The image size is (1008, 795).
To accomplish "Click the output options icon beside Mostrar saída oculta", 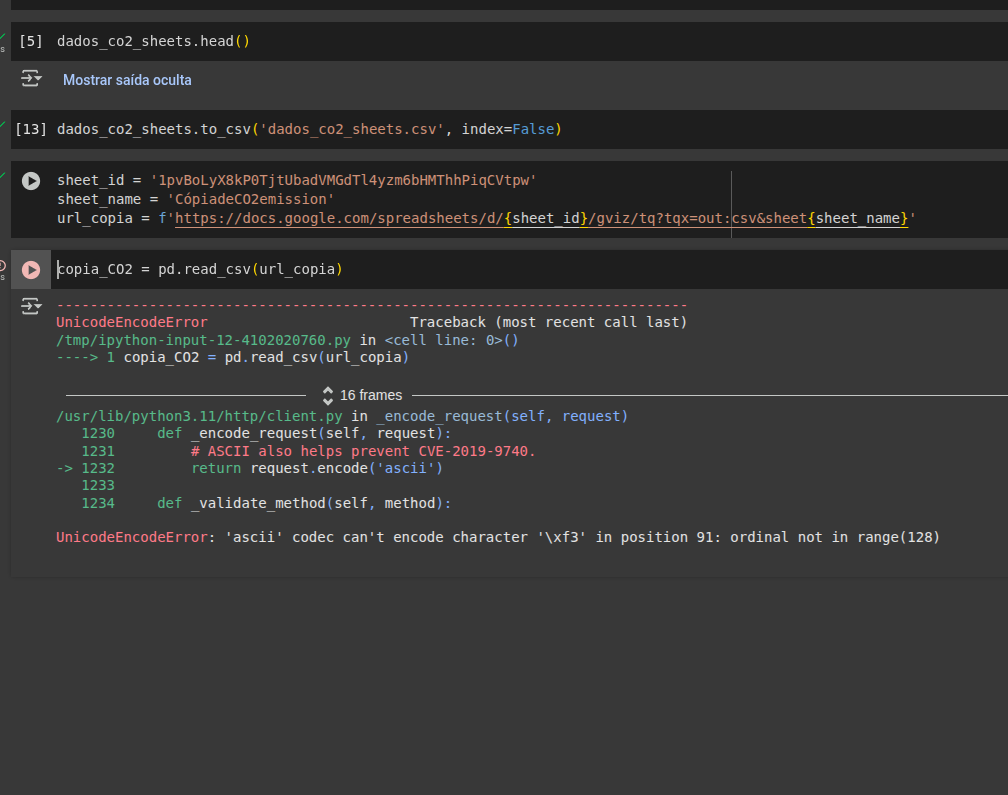I will [31, 79].
